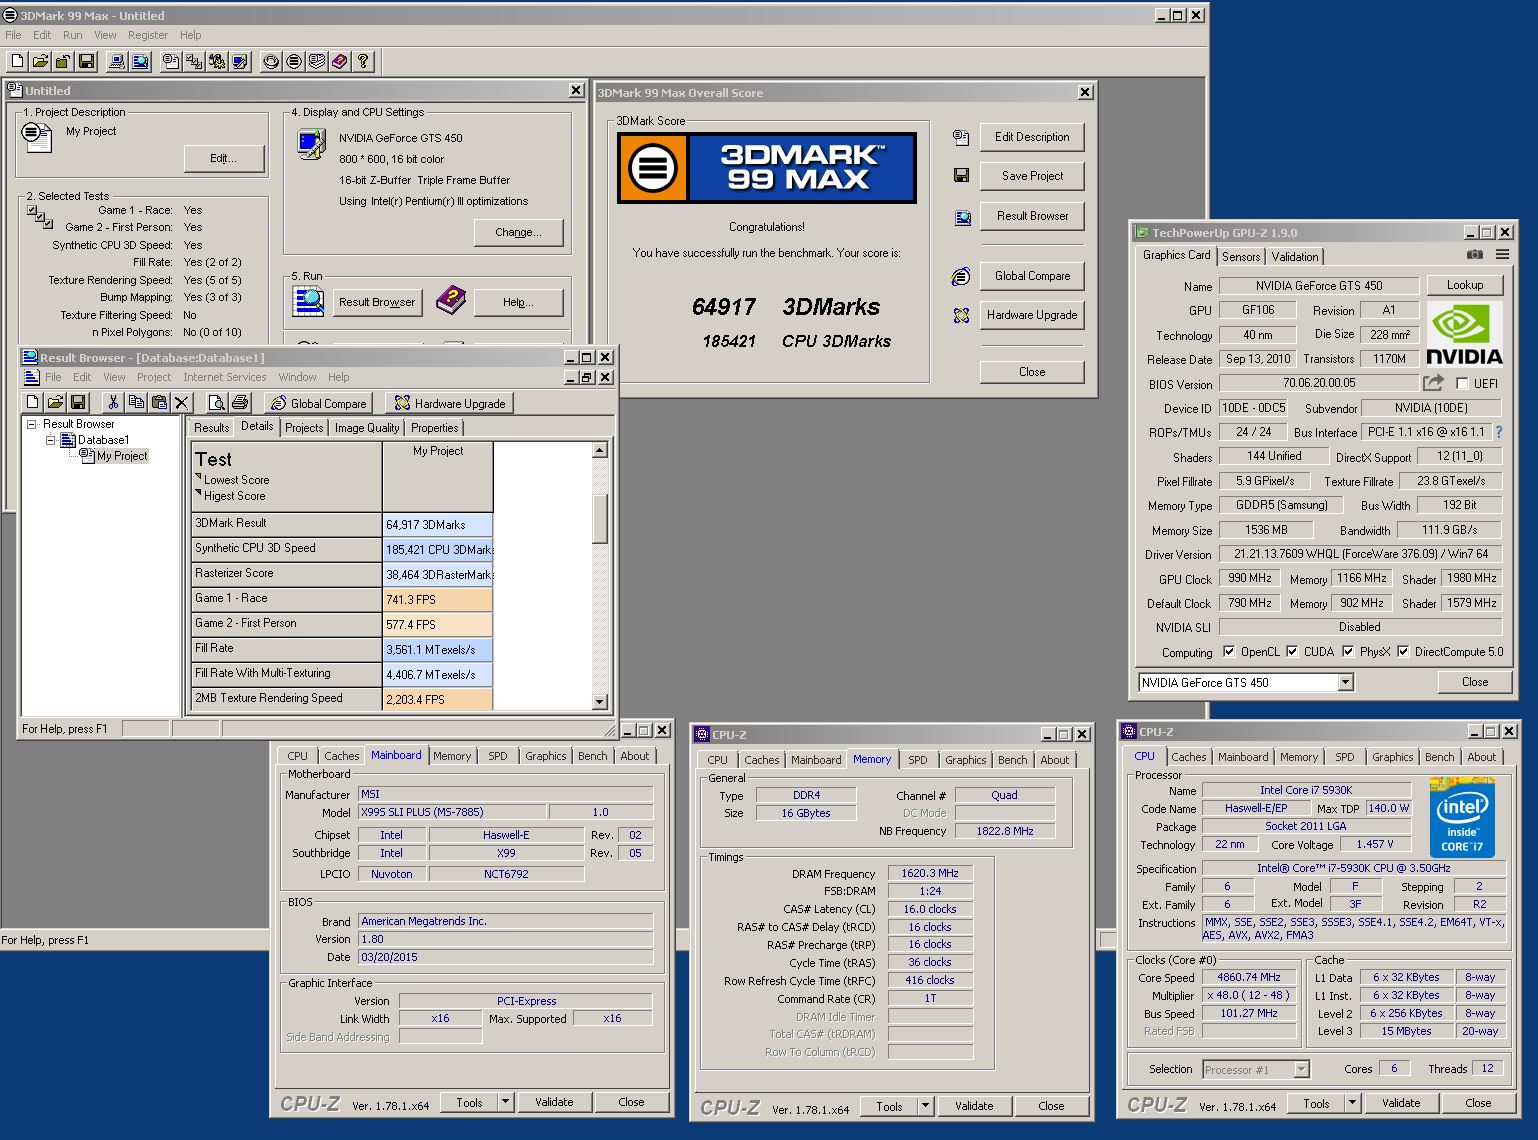This screenshot has height=1140, width=1538.
Task: Click the Printer icon in Result Browser toolbar
Action: [240, 402]
